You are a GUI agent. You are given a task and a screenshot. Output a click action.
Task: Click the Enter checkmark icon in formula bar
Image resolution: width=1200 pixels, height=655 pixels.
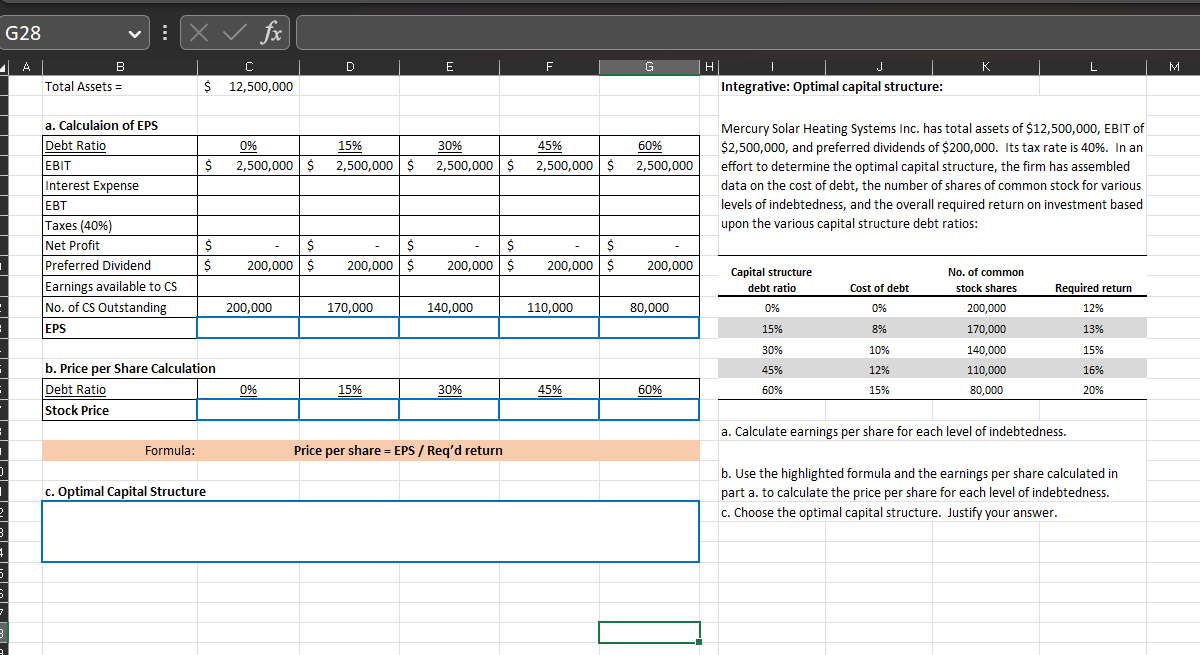[x=233, y=33]
